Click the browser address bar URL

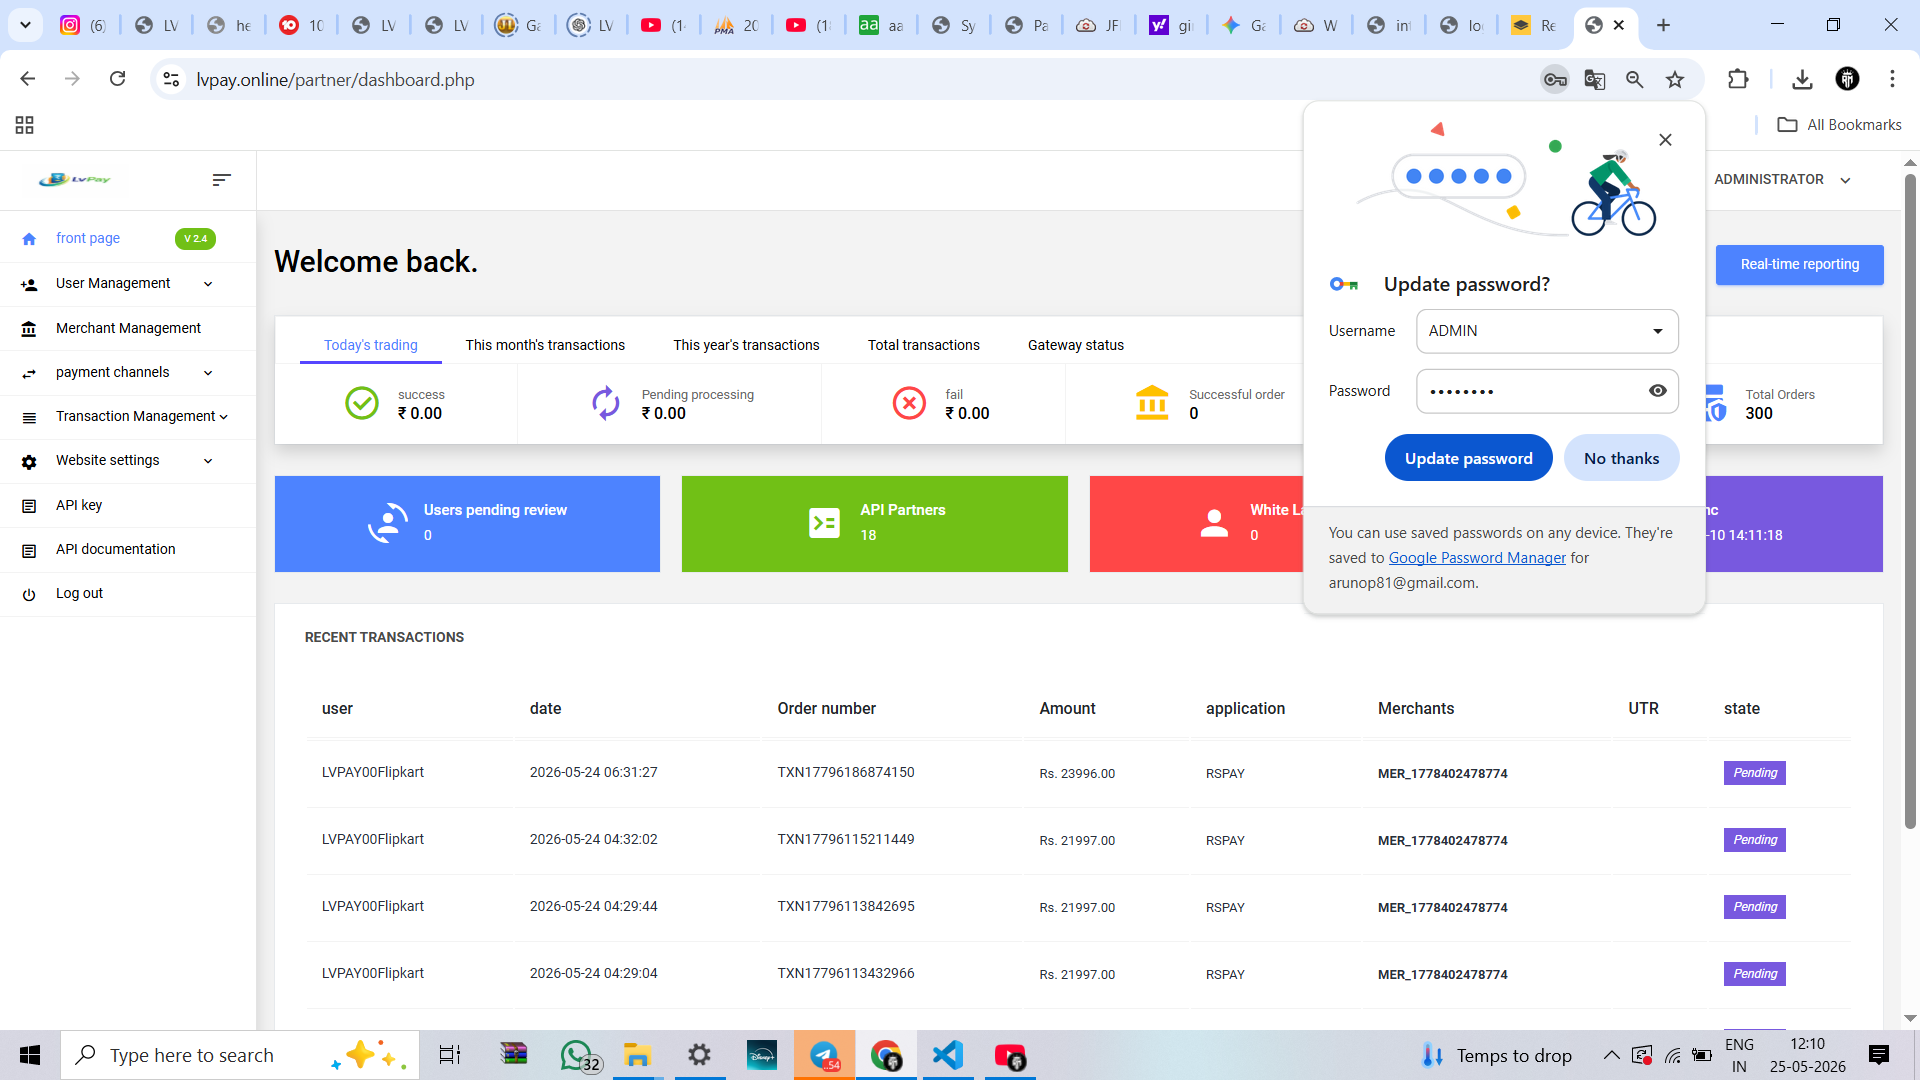coord(335,80)
